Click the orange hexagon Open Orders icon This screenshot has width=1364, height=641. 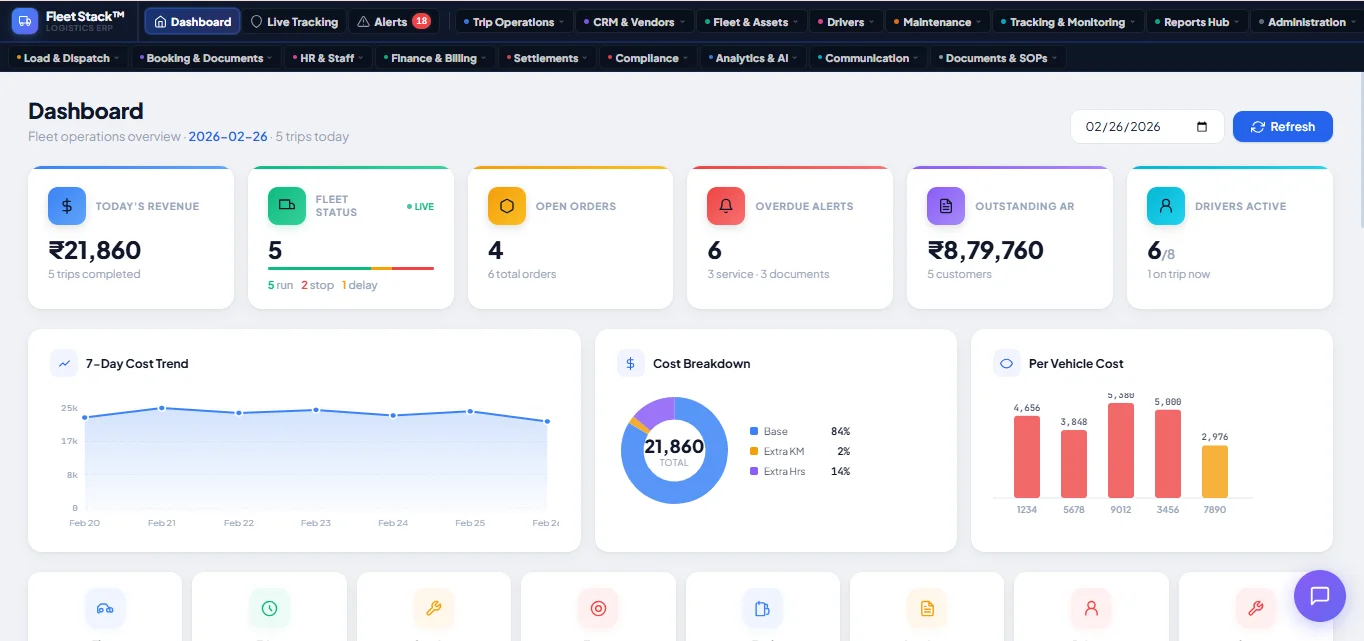coord(507,206)
